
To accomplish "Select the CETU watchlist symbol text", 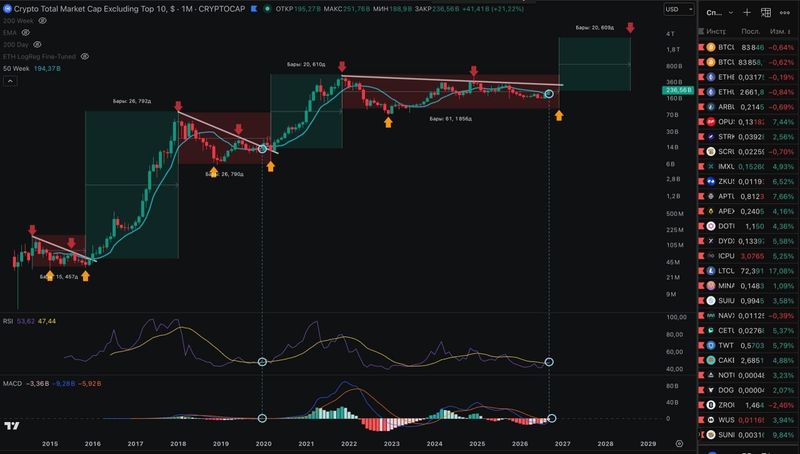I will (x=726, y=331).
